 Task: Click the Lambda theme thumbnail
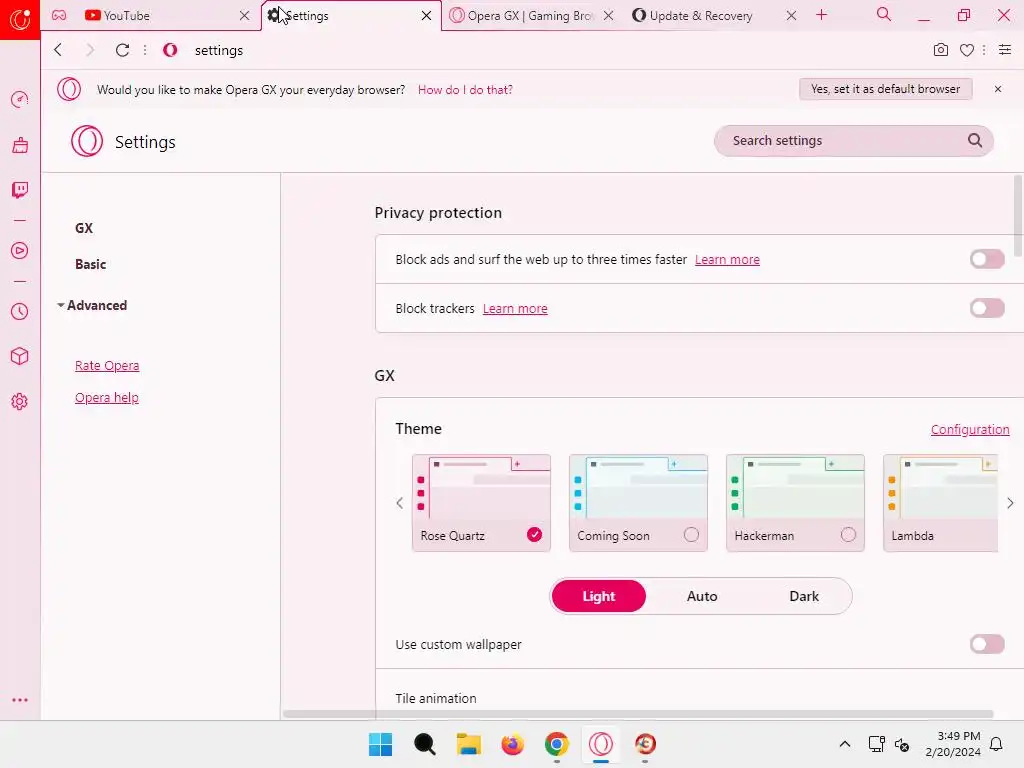click(x=940, y=503)
